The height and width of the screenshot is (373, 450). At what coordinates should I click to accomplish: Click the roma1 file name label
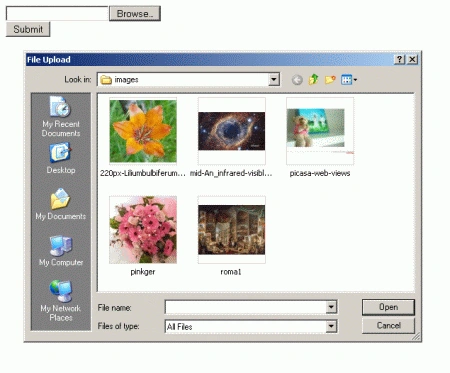[231, 272]
